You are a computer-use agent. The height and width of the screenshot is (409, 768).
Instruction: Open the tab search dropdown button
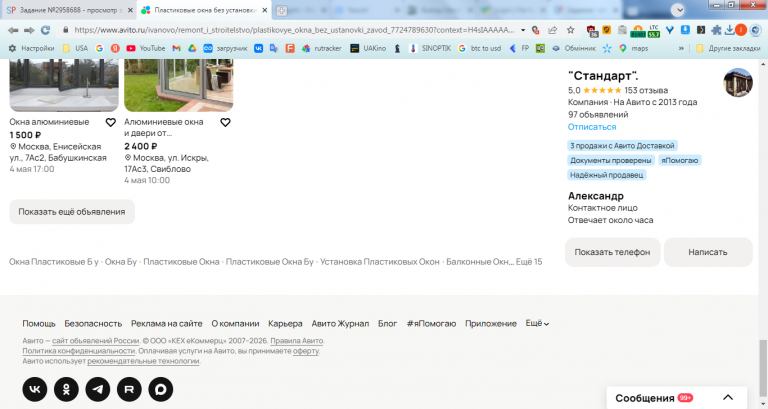[x=678, y=10]
